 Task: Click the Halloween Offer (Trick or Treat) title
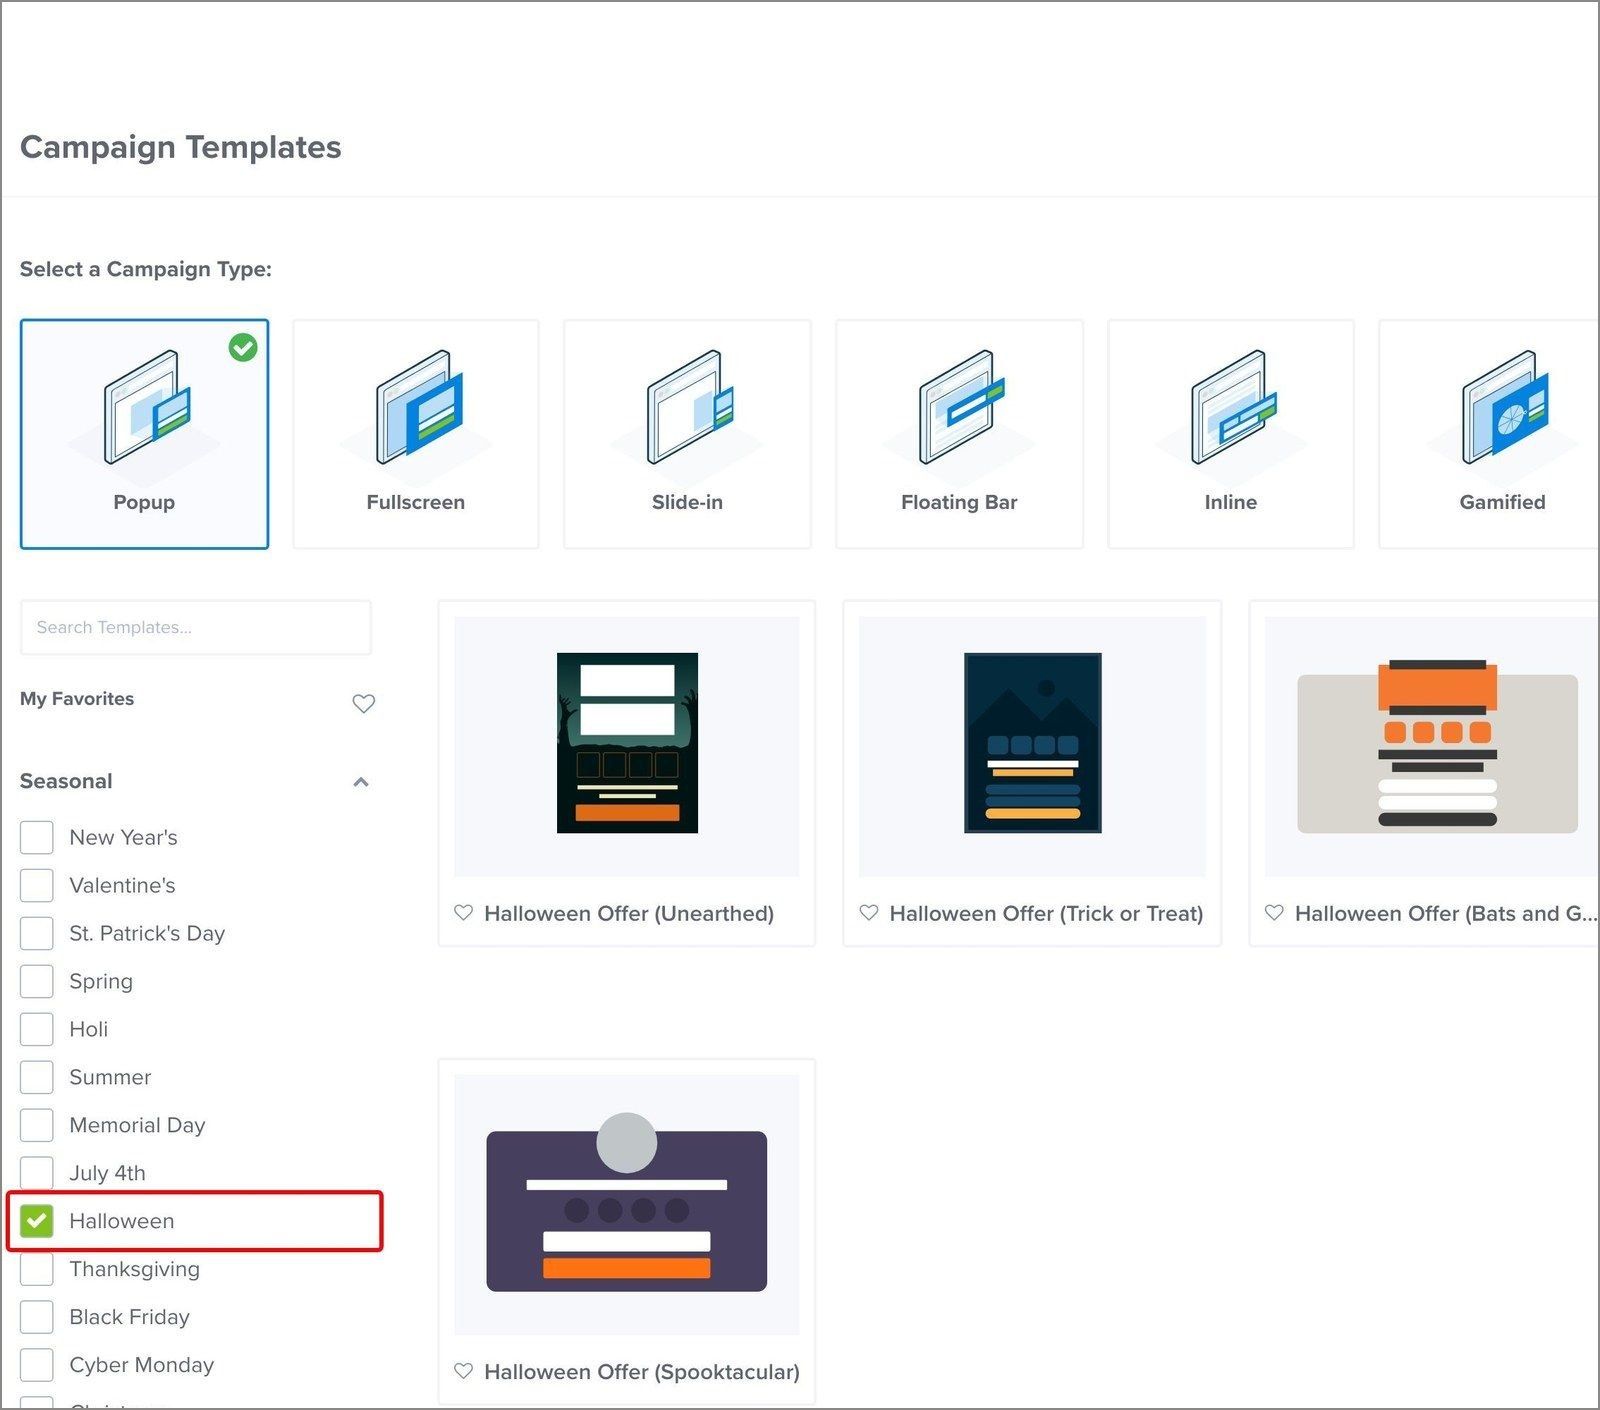tap(1046, 913)
